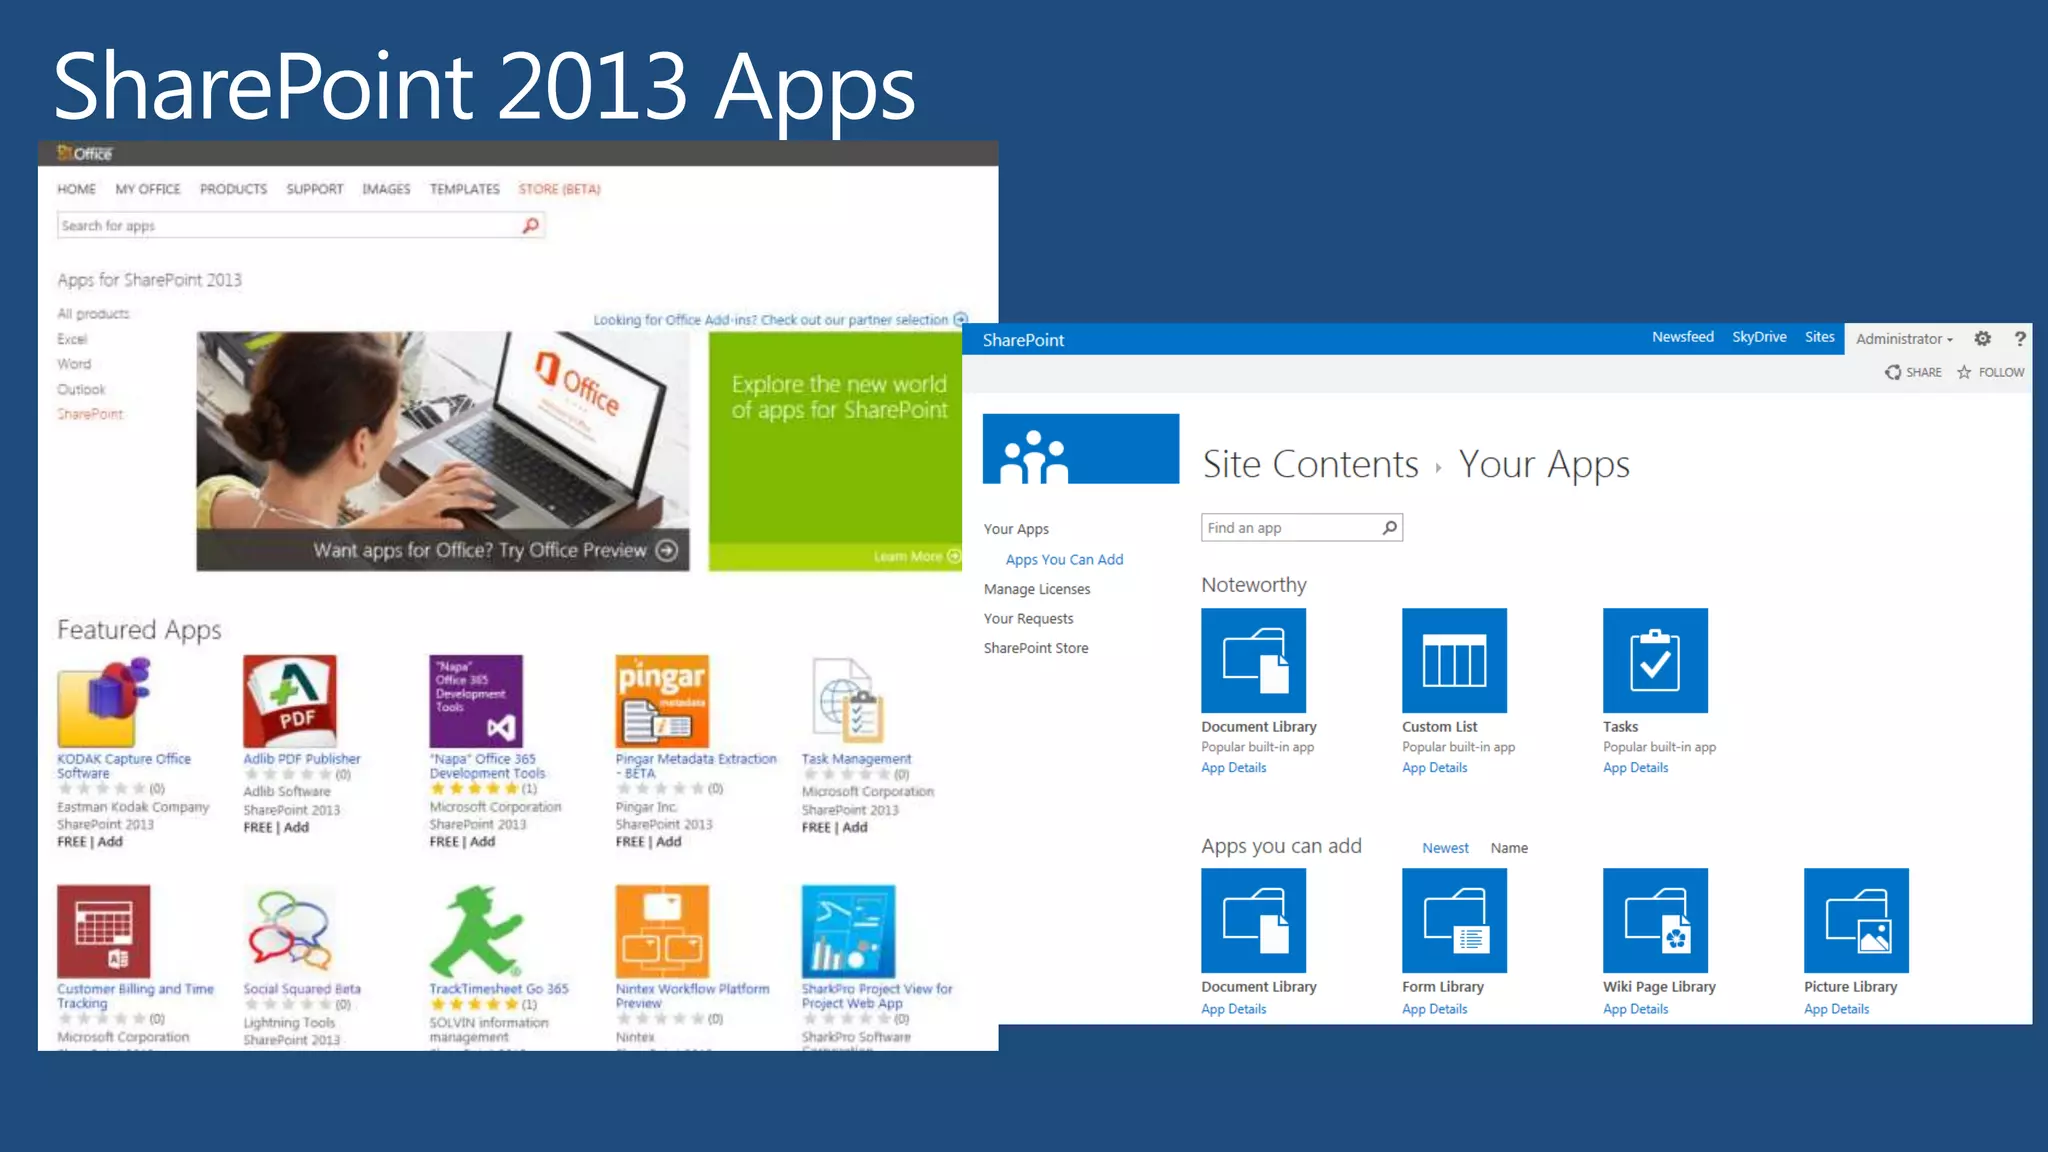Follow the site with star button
Viewport: 2048px width, 1152px height.
pos(1990,372)
